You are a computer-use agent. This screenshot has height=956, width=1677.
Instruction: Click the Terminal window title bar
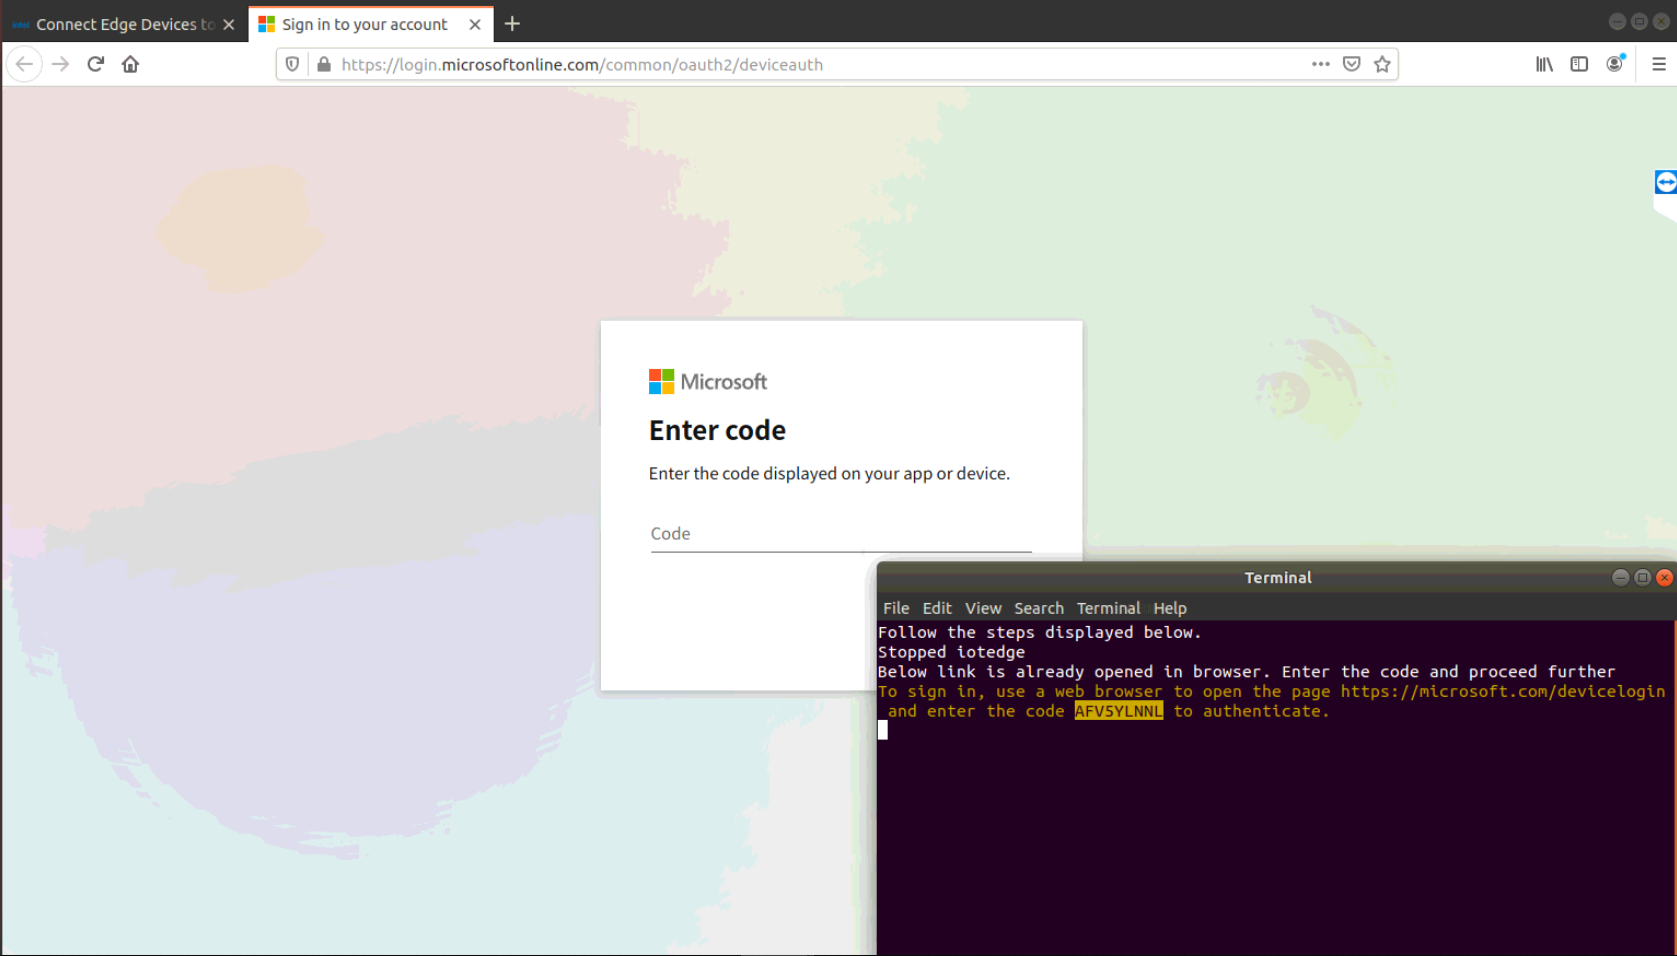[x=1277, y=577]
